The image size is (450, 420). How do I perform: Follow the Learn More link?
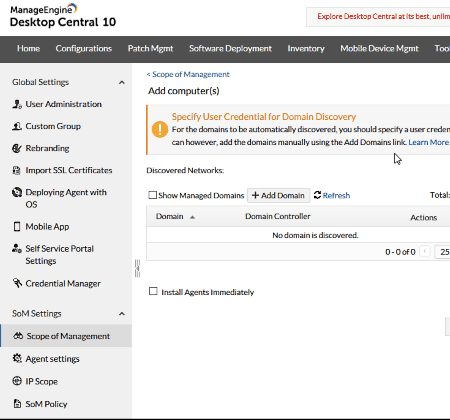point(429,142)
